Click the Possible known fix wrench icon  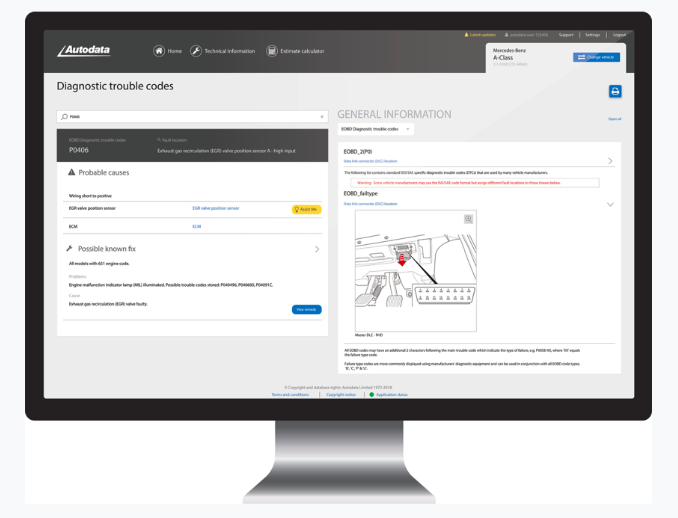click(x=69, y=248)
